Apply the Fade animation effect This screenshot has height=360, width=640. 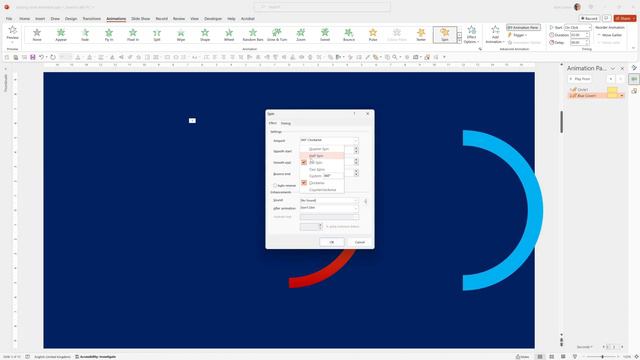(x=85, y=35)
